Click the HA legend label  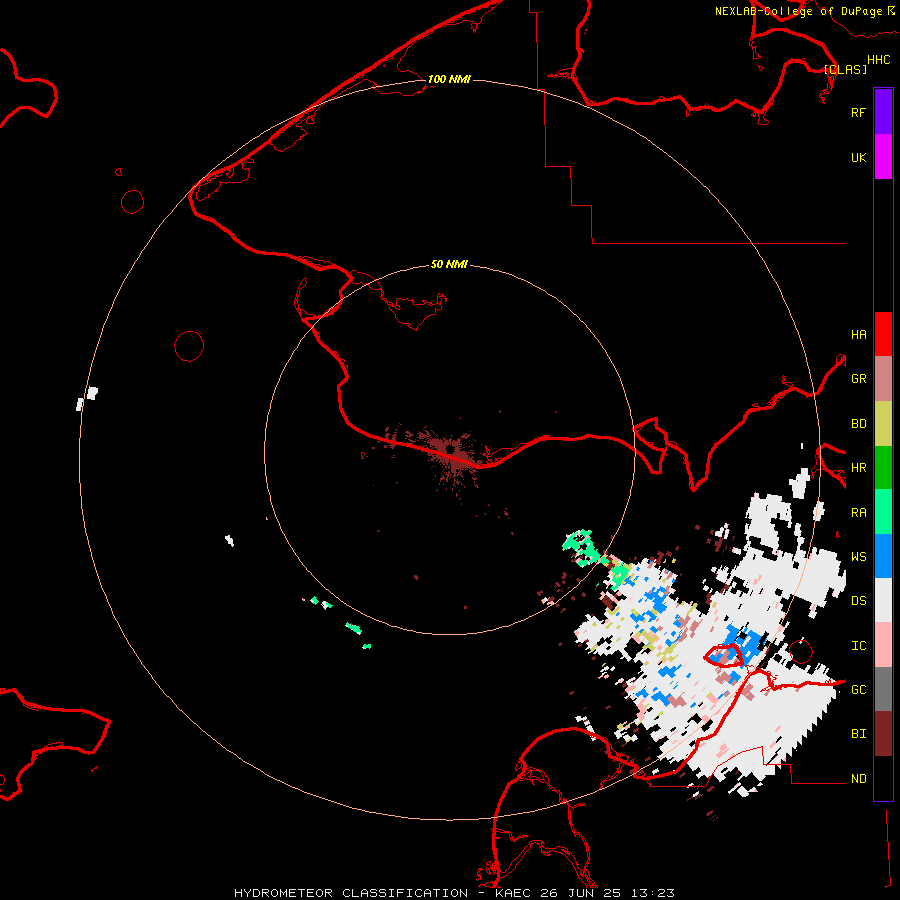[x=858, y=335]
